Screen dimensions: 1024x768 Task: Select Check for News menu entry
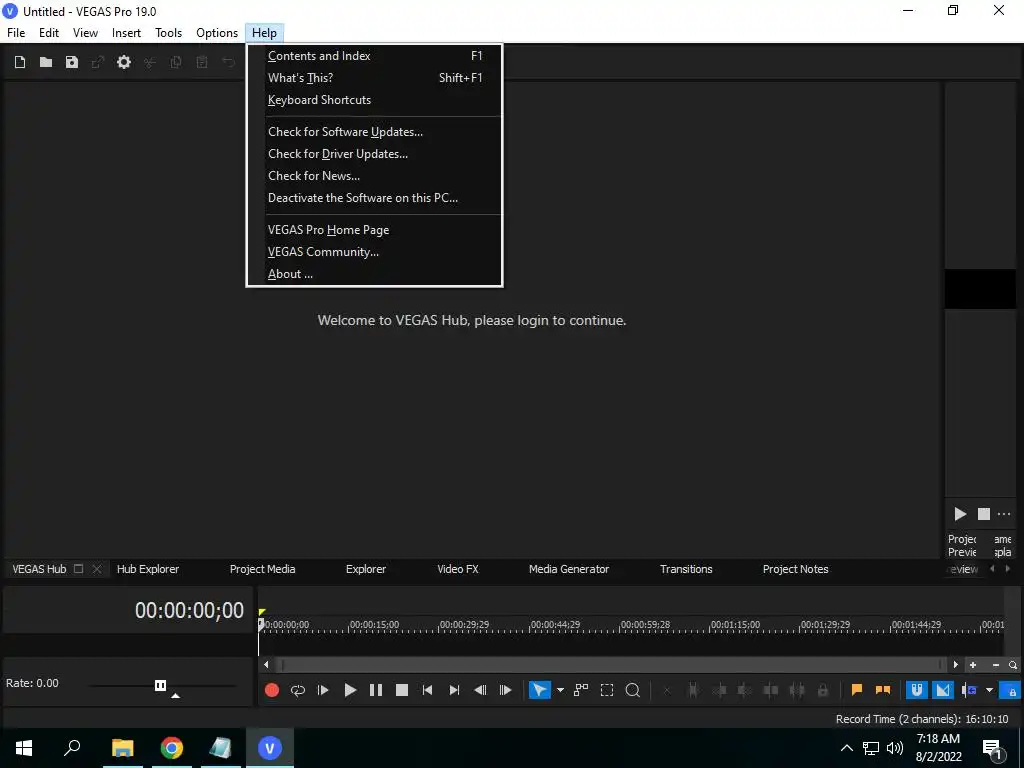coord(374,176)
